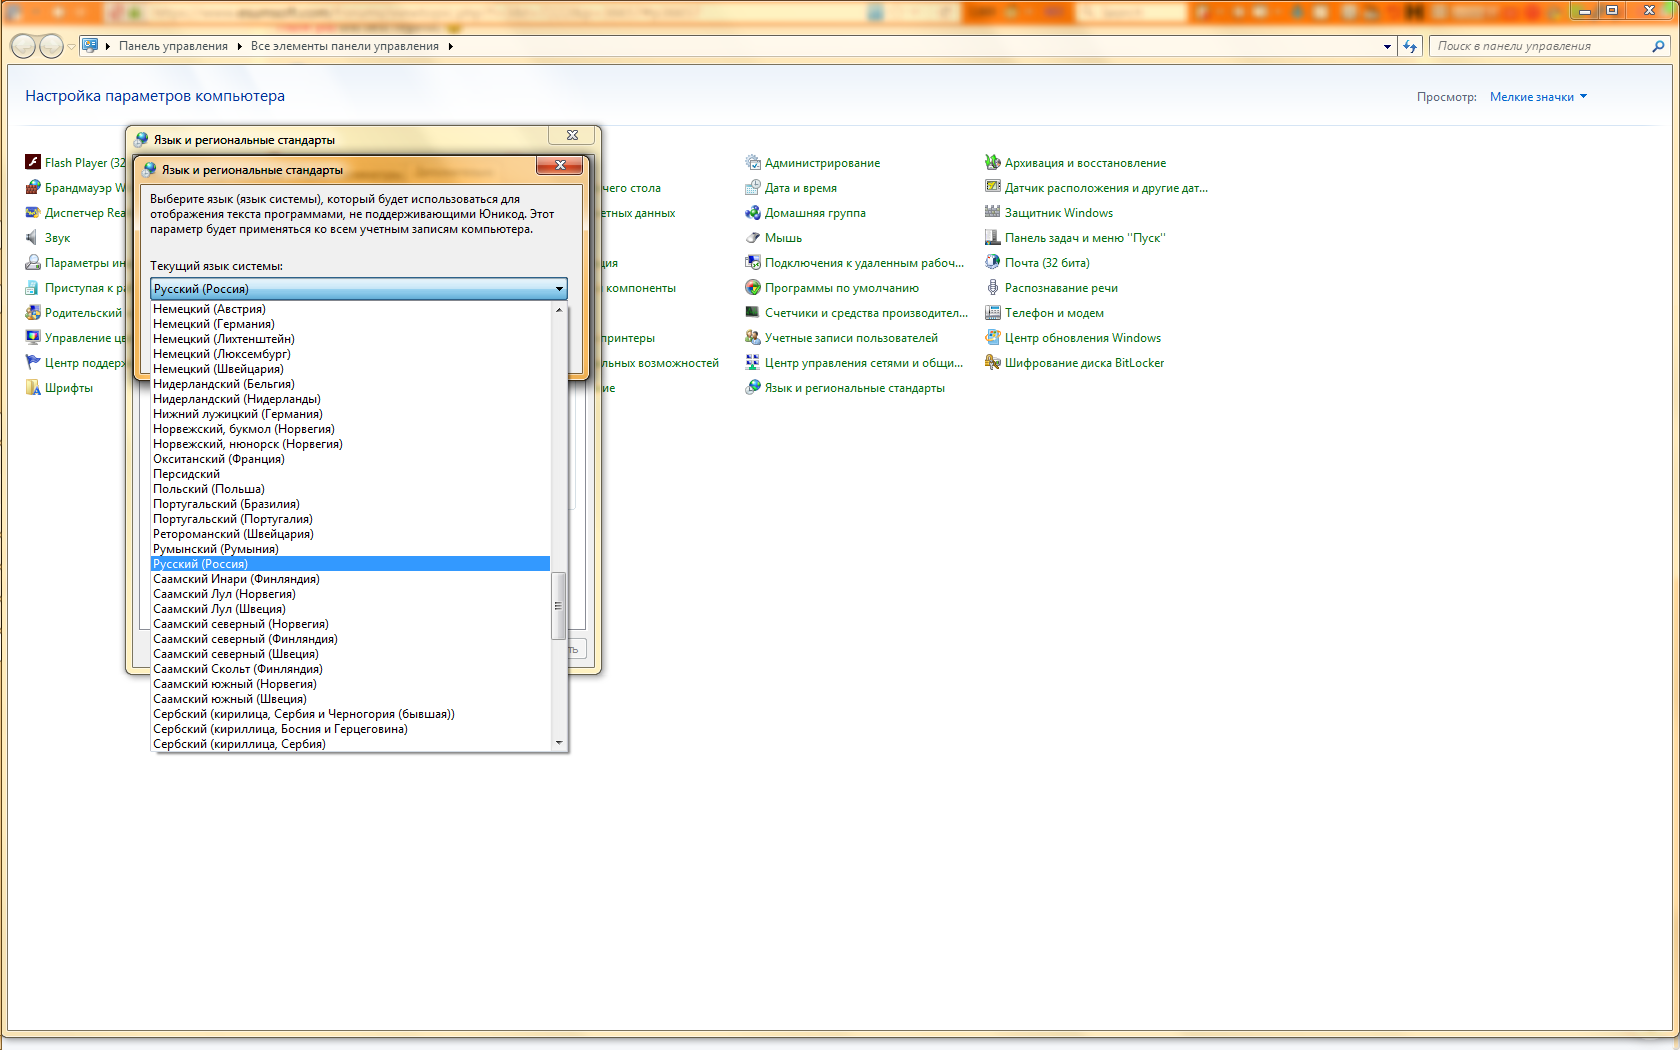
Task: Open Flash Player icon in Control Panel
Action: click(x=33, y=162)
